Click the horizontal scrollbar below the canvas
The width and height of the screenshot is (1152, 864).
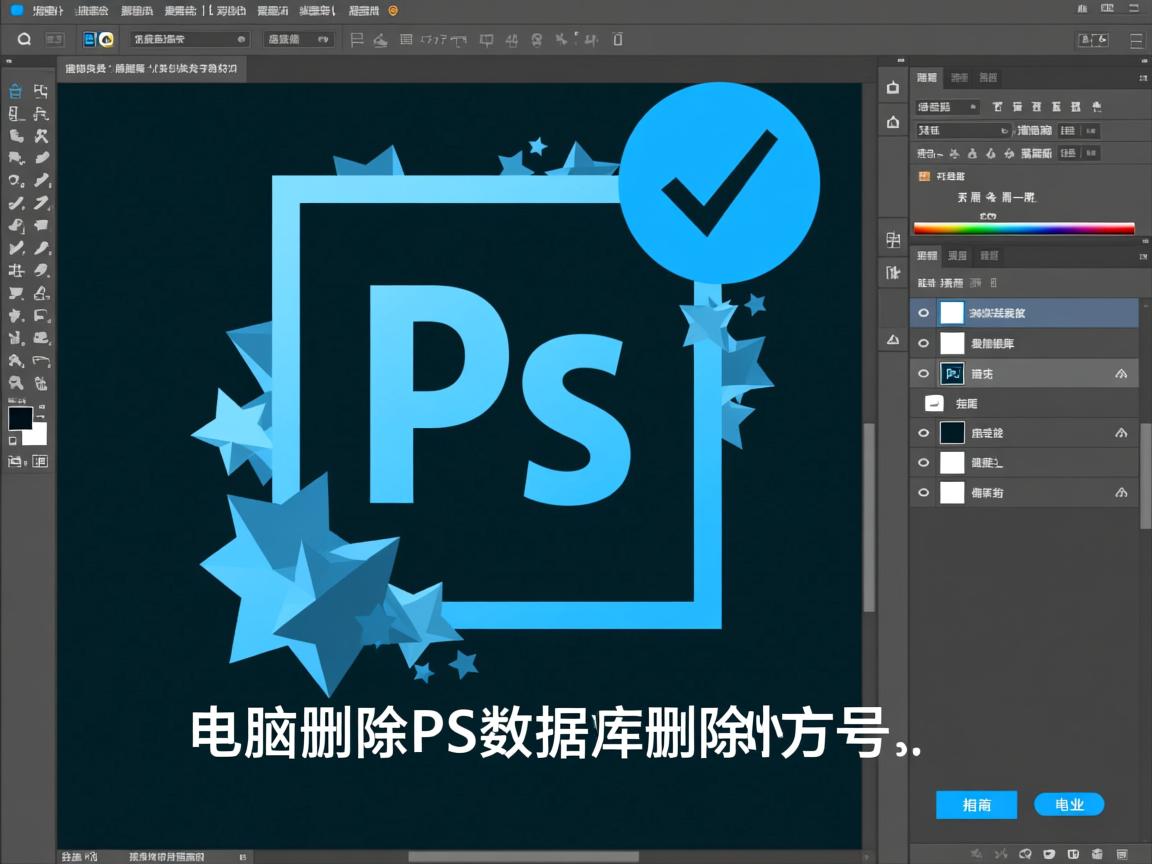click(x=522, y=857)
